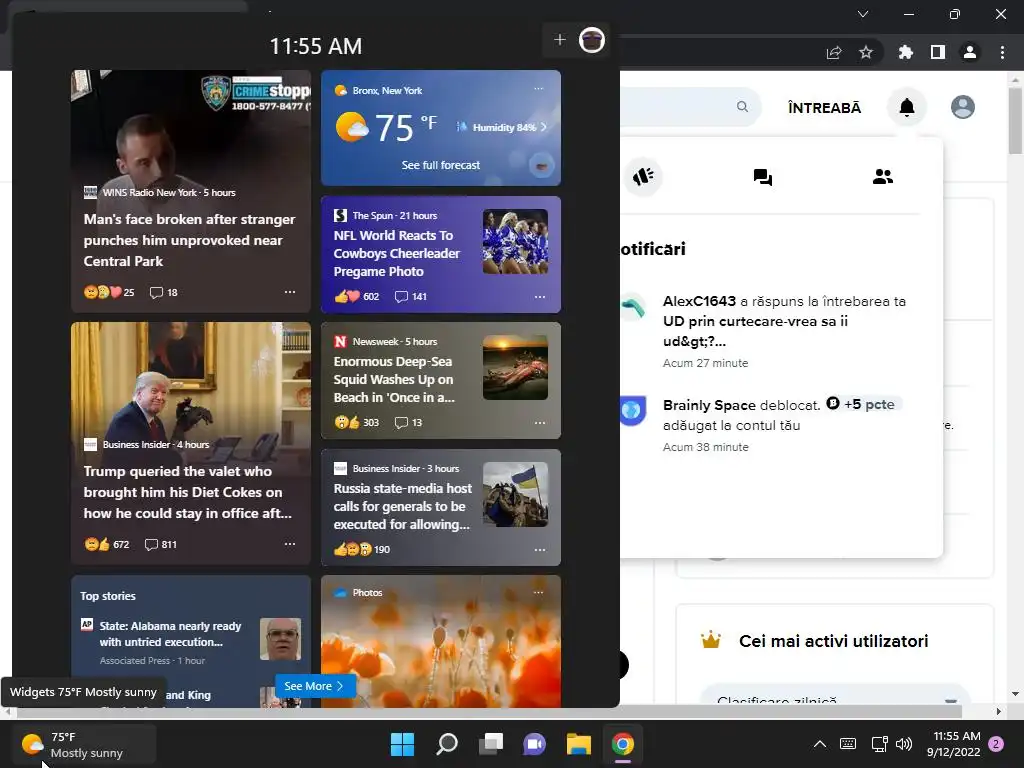The height and width of the screenshot is (768, 1024).
Task: Click See full forecast link
Action: [441, 165]
